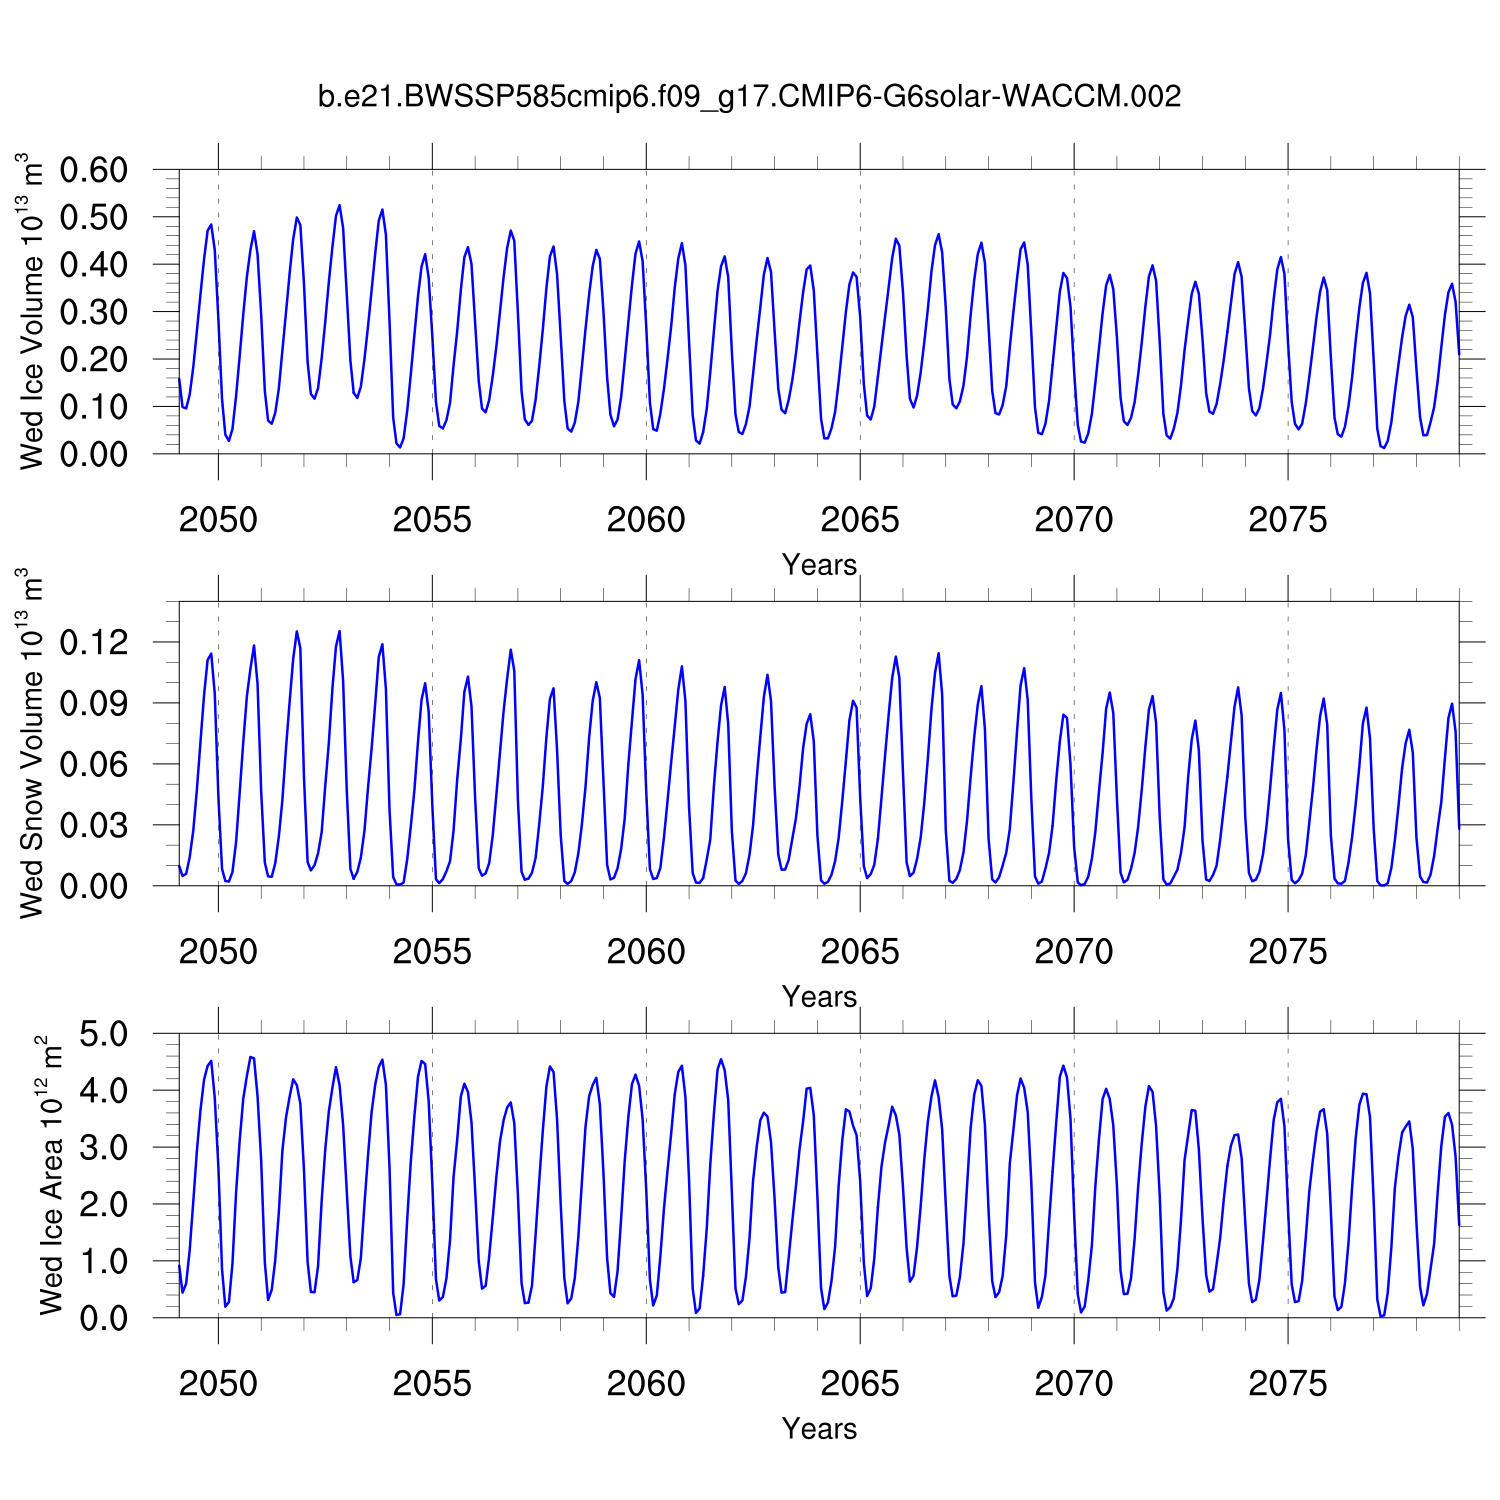
Task: Select the 2075 tick label in ice volume panel
Action: (x=1287, y=520)
